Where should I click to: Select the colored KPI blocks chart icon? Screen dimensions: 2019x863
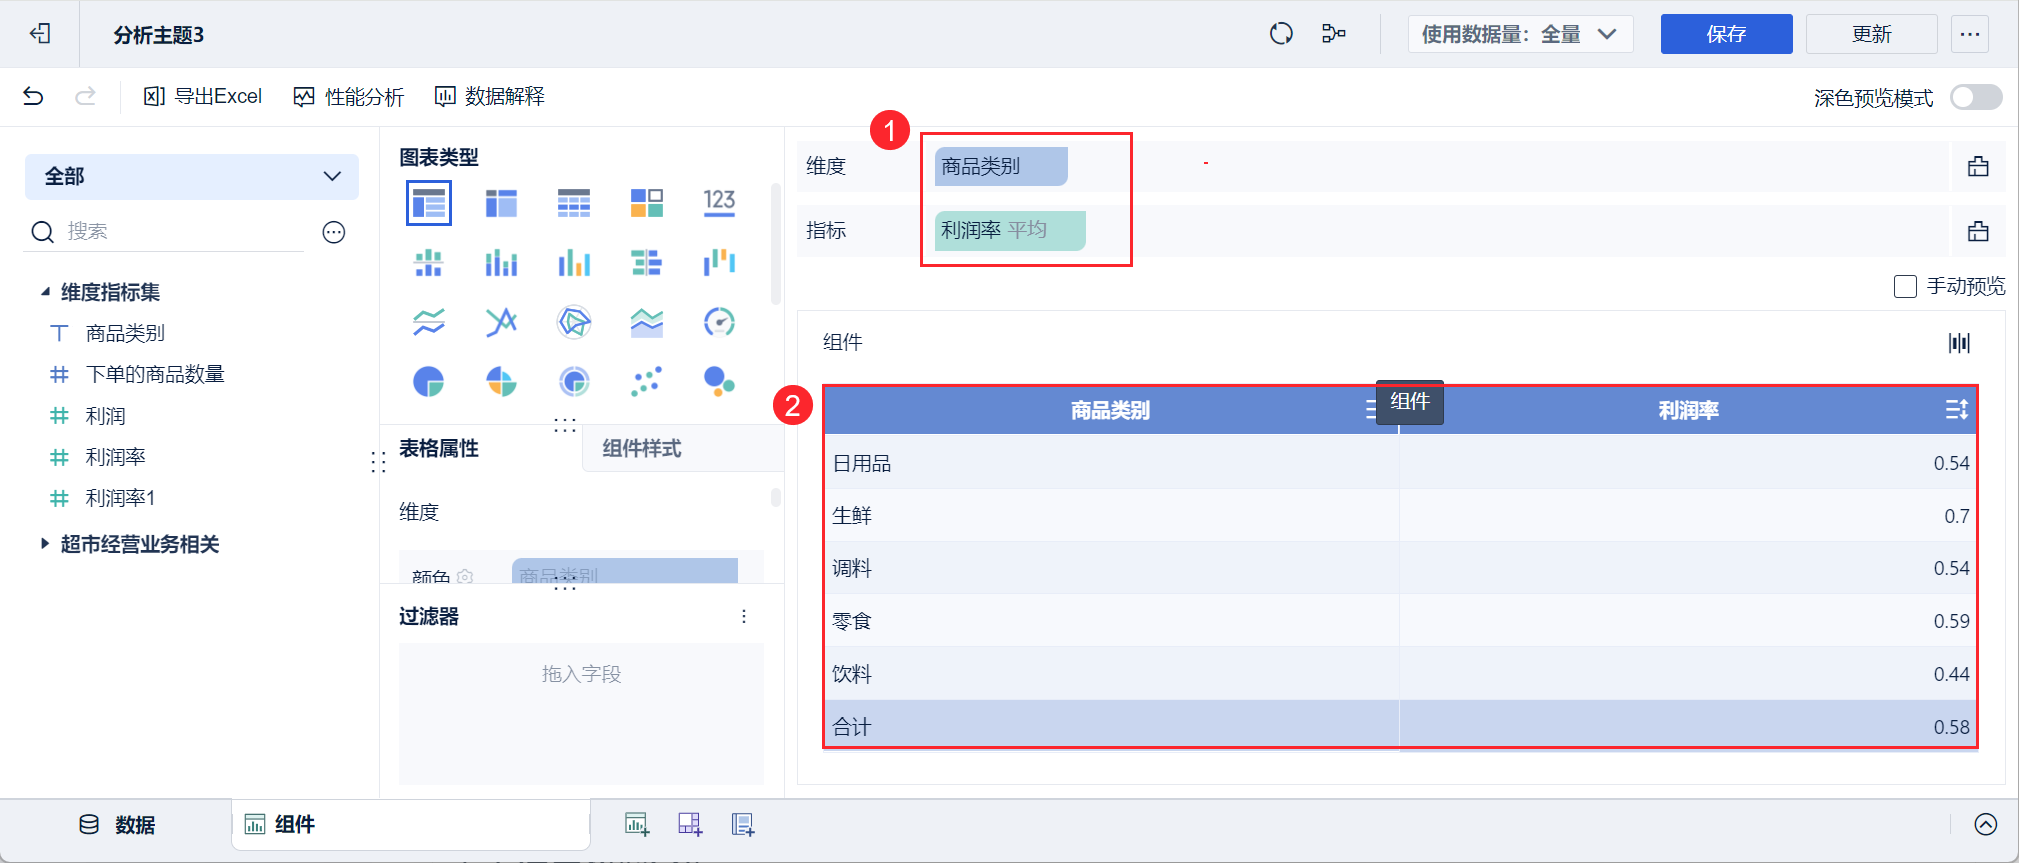tap(647, 203)
